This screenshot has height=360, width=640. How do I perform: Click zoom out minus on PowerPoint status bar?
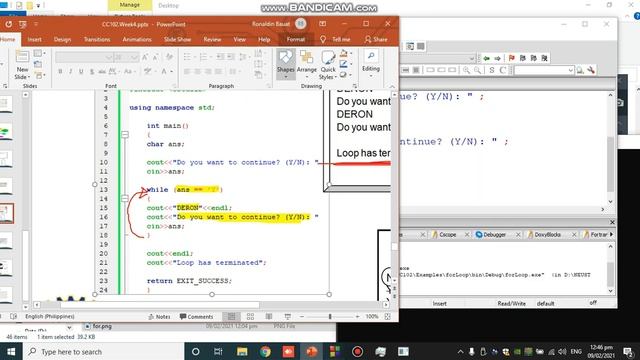coord(302,316)
